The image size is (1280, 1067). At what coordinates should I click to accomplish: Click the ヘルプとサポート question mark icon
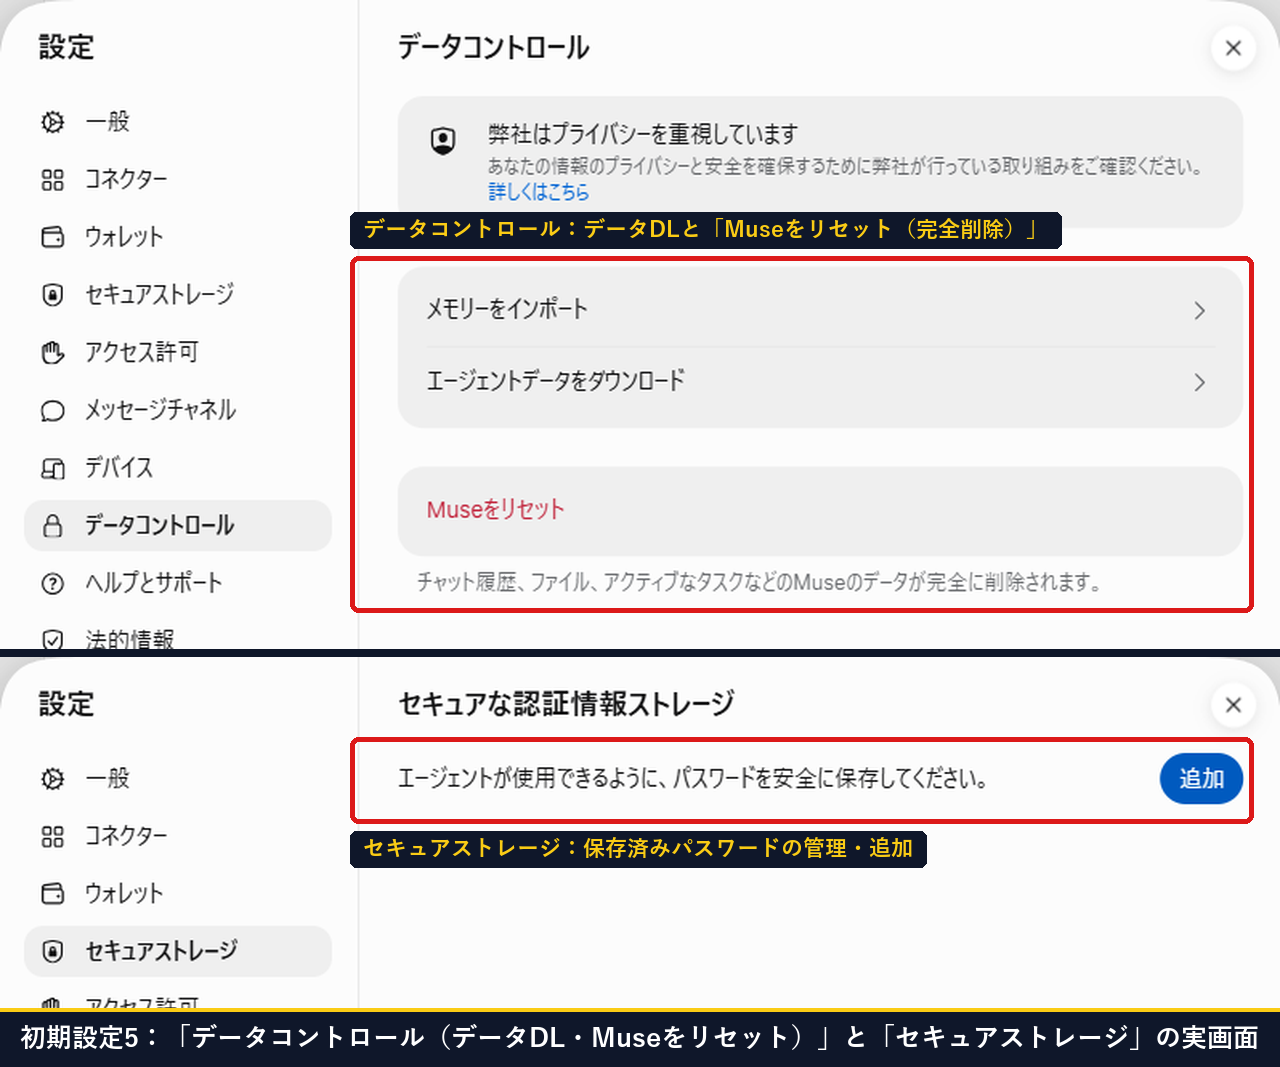tap(52, 584)
